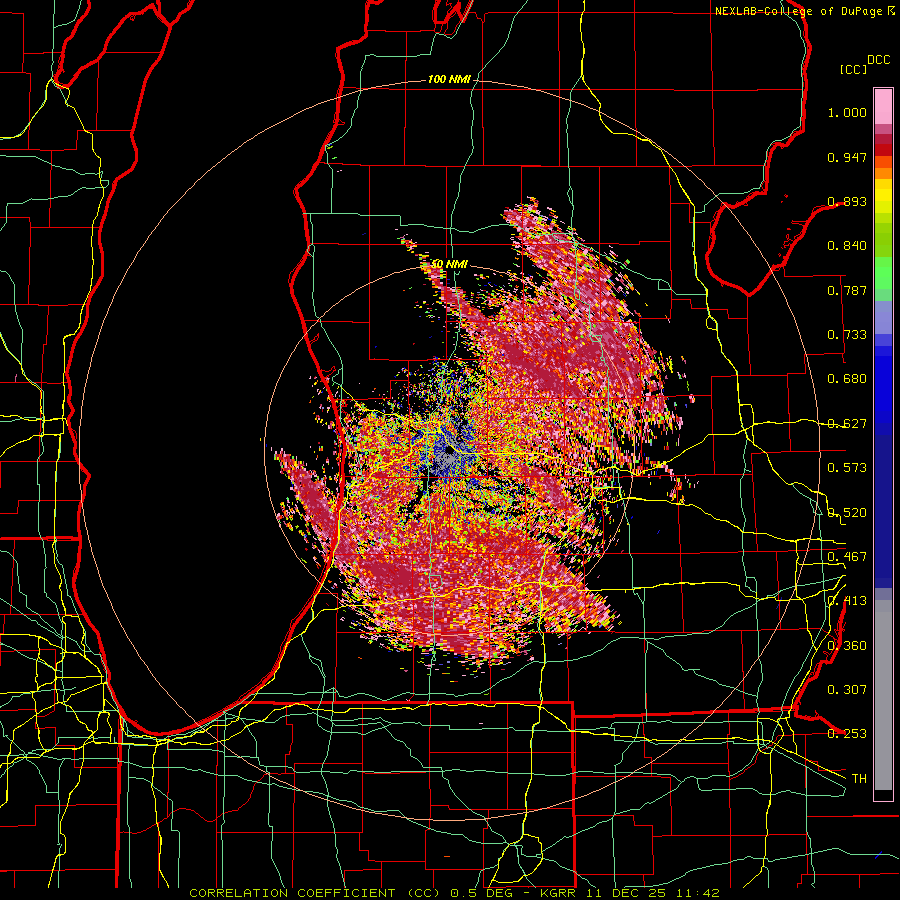Screen dimensions: 900x900
Task: Click the TH threshold label
Action: click(859, 779)
